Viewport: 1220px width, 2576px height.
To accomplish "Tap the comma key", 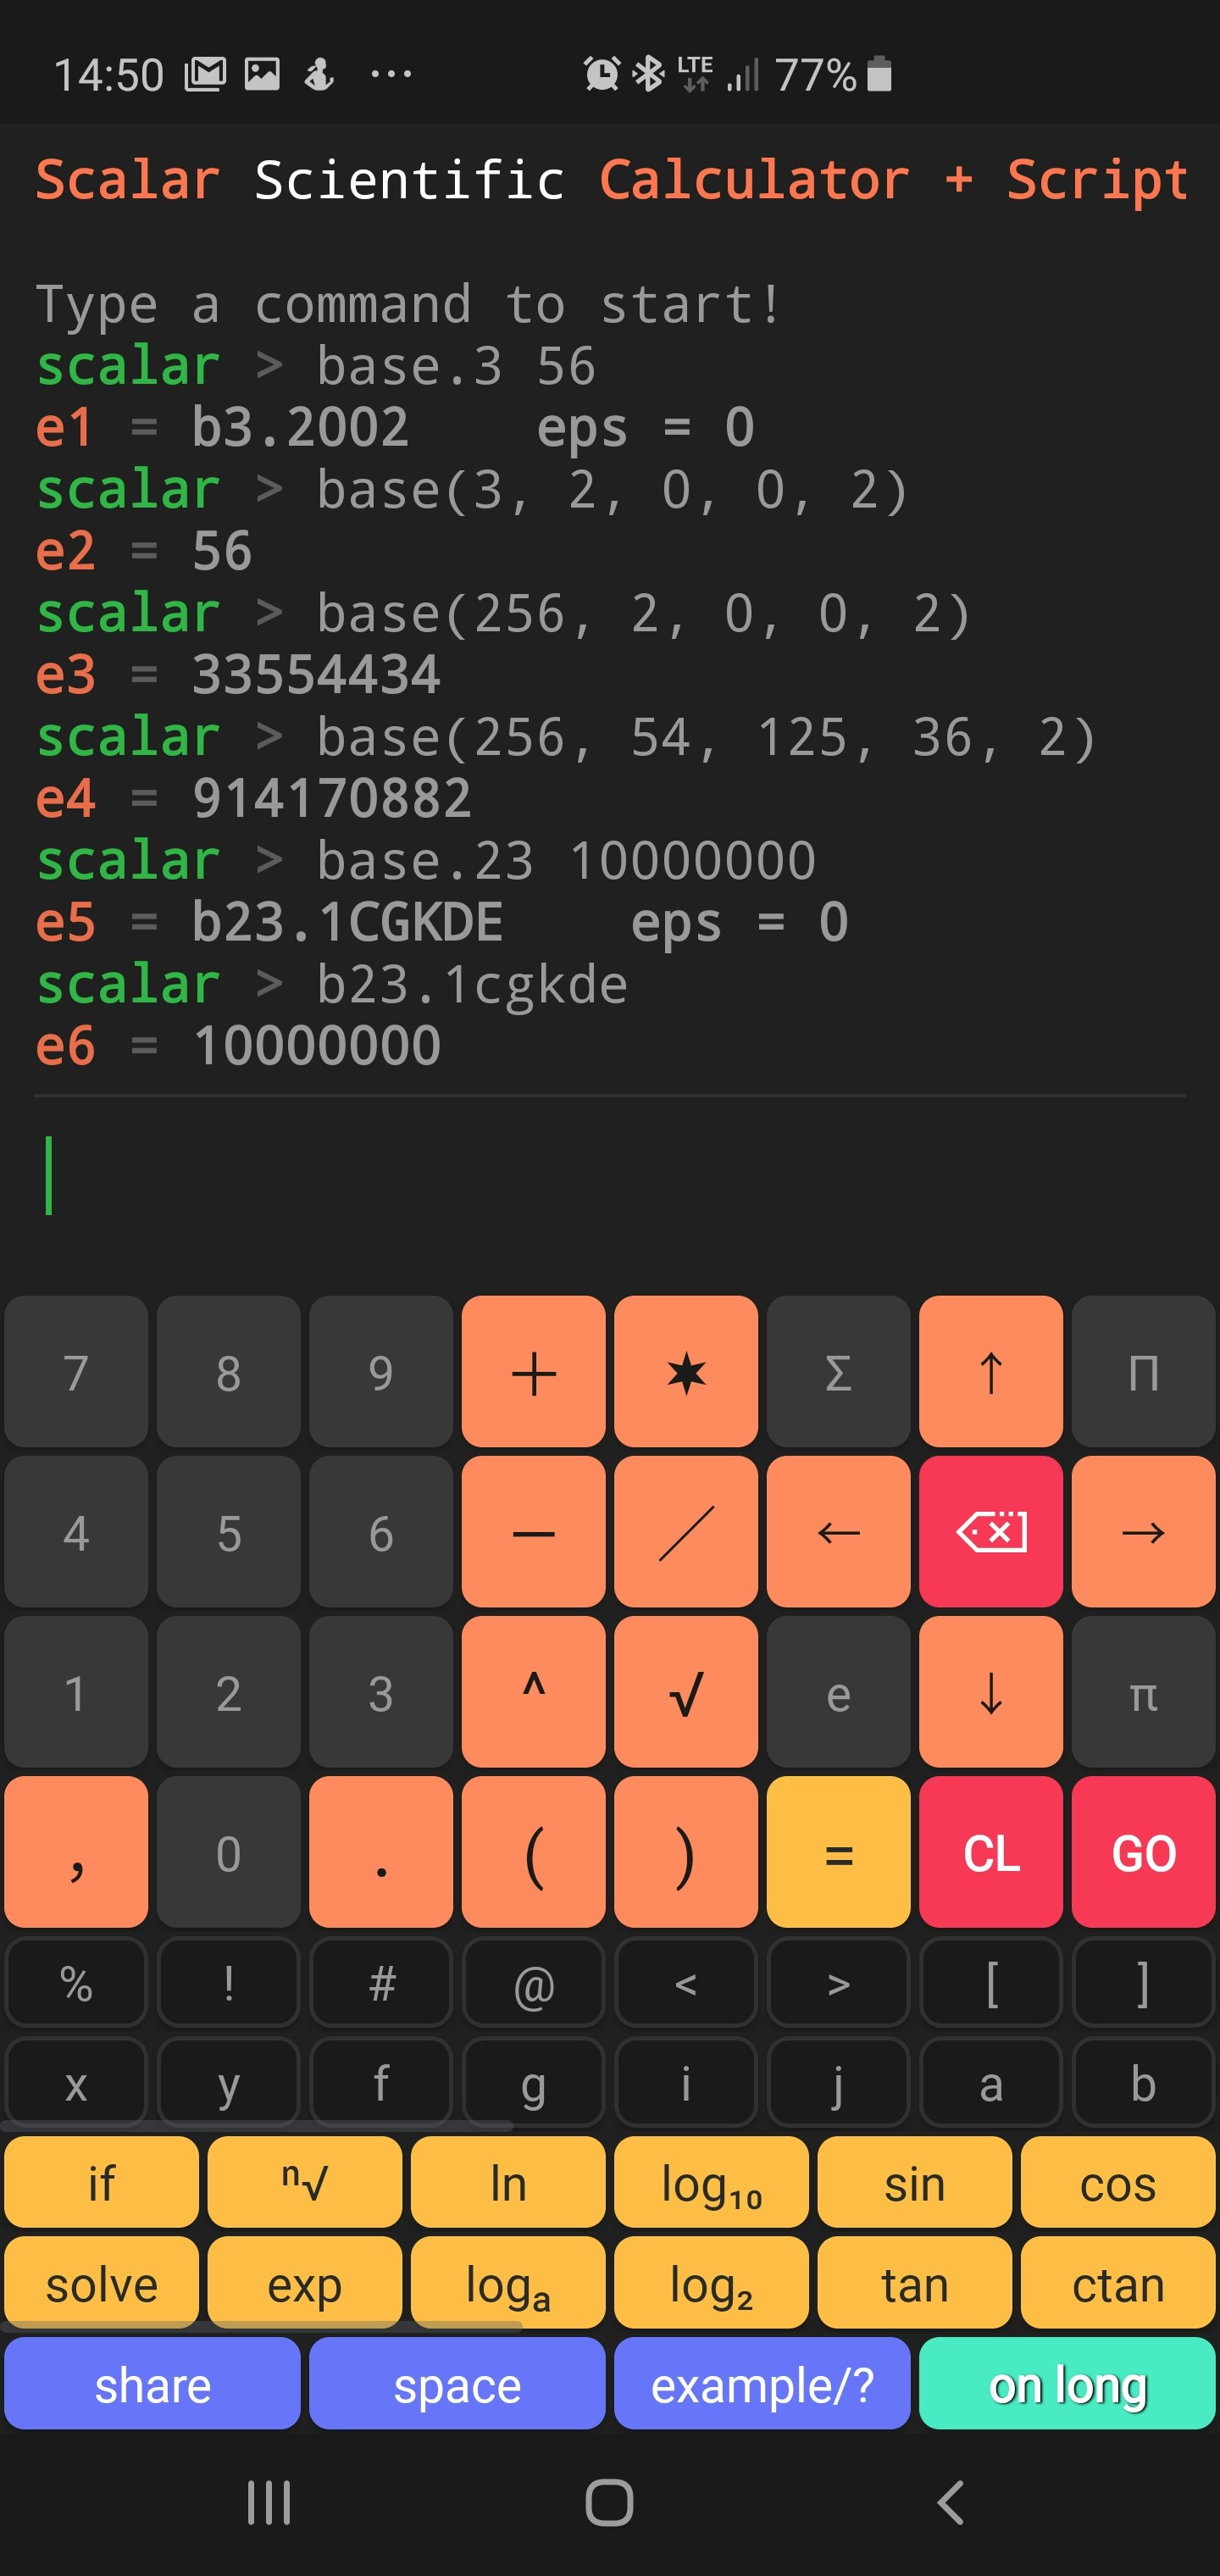I will pos(76,1851).
